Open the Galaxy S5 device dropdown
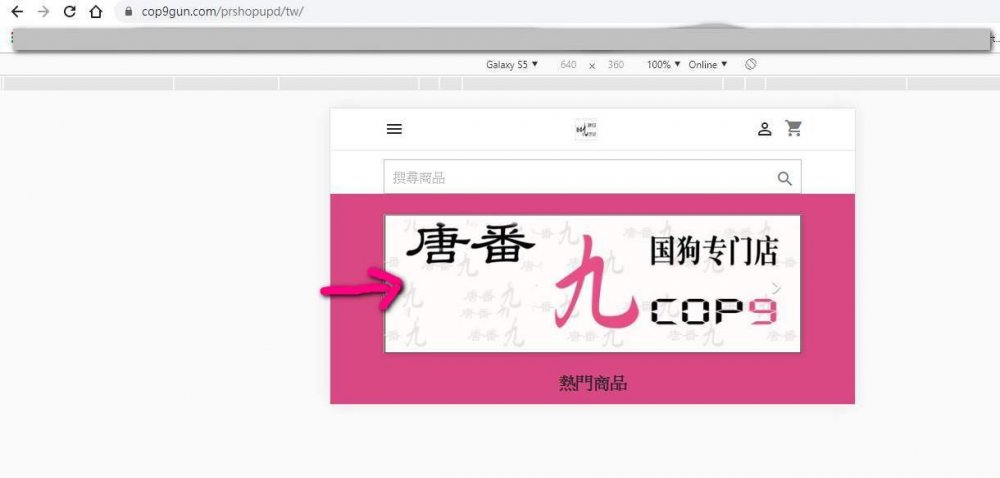The height and width of the screenshot is (478, 1000). [x=512, y=64]
